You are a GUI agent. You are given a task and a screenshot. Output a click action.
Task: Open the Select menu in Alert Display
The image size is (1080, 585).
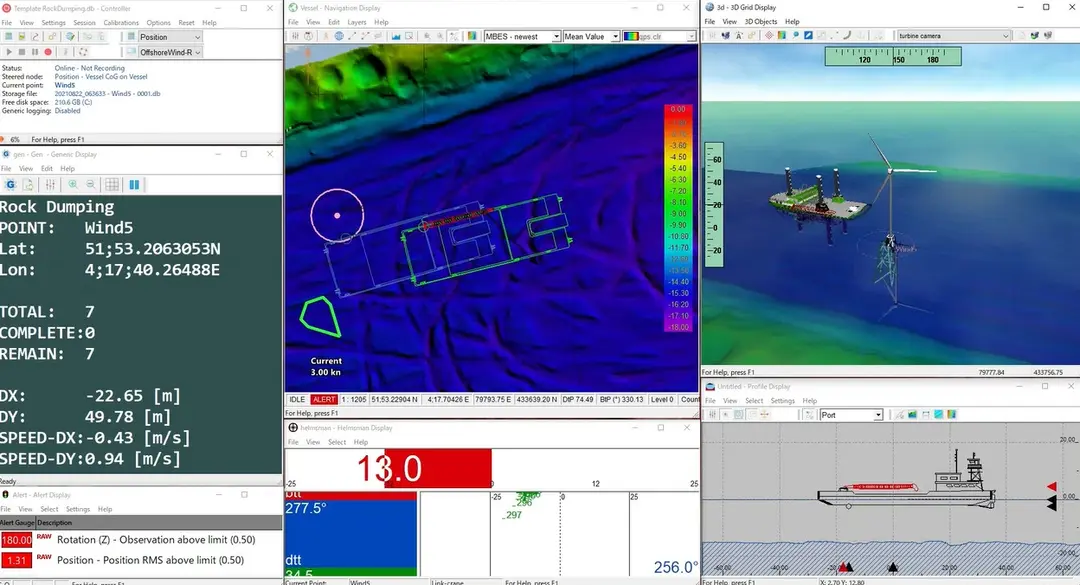point(49,509)
